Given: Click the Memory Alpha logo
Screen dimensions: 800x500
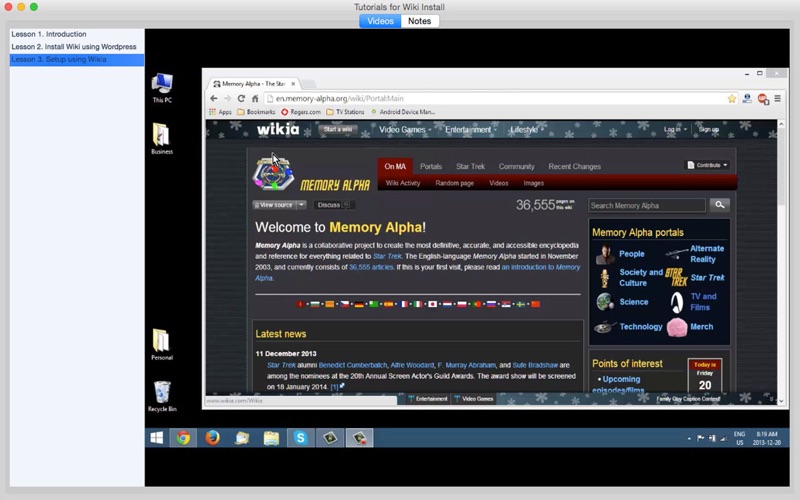Looking at the screenshot, I should [x=311, y=173].
